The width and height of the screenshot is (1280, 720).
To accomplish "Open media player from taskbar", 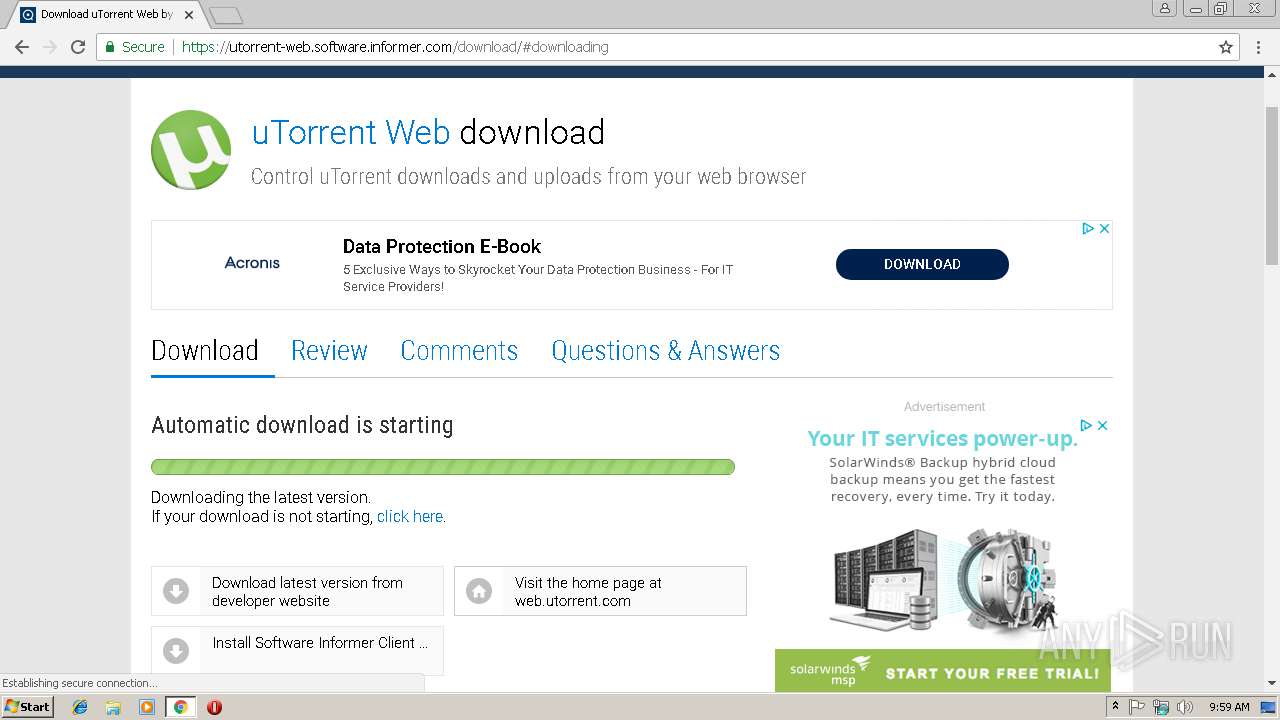I will (x=147, y=707).
